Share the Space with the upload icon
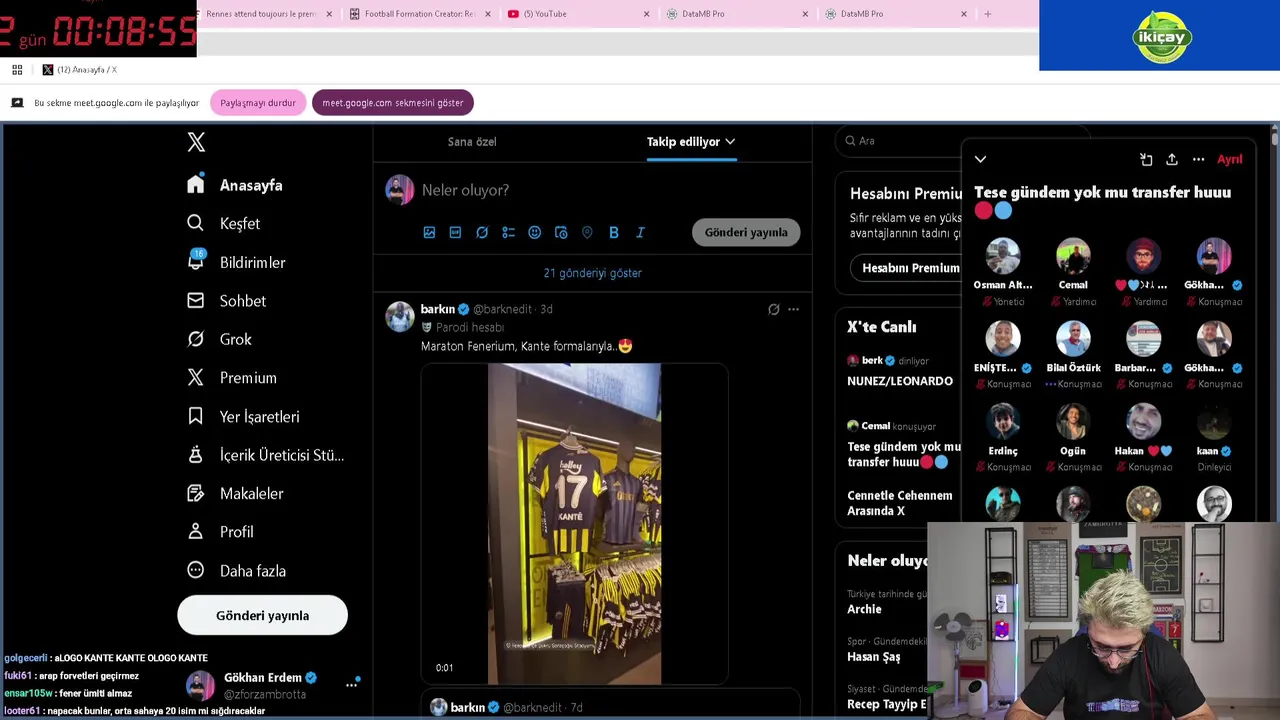The height and width of the screenshot is (720, 1280). [x=1172, y=159]
